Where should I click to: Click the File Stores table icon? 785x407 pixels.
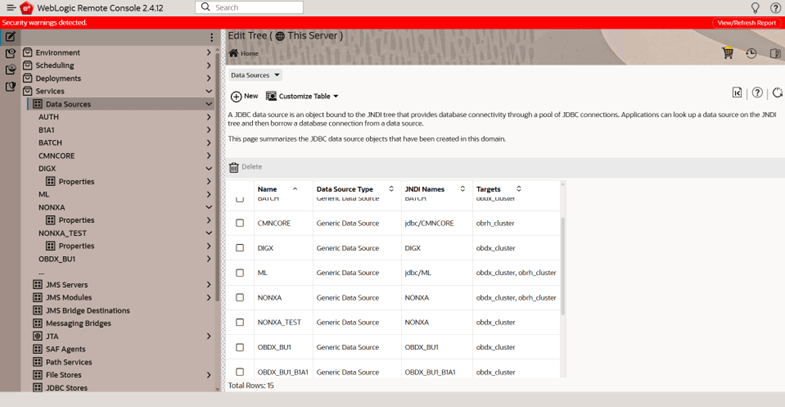[x=38, y=374]
